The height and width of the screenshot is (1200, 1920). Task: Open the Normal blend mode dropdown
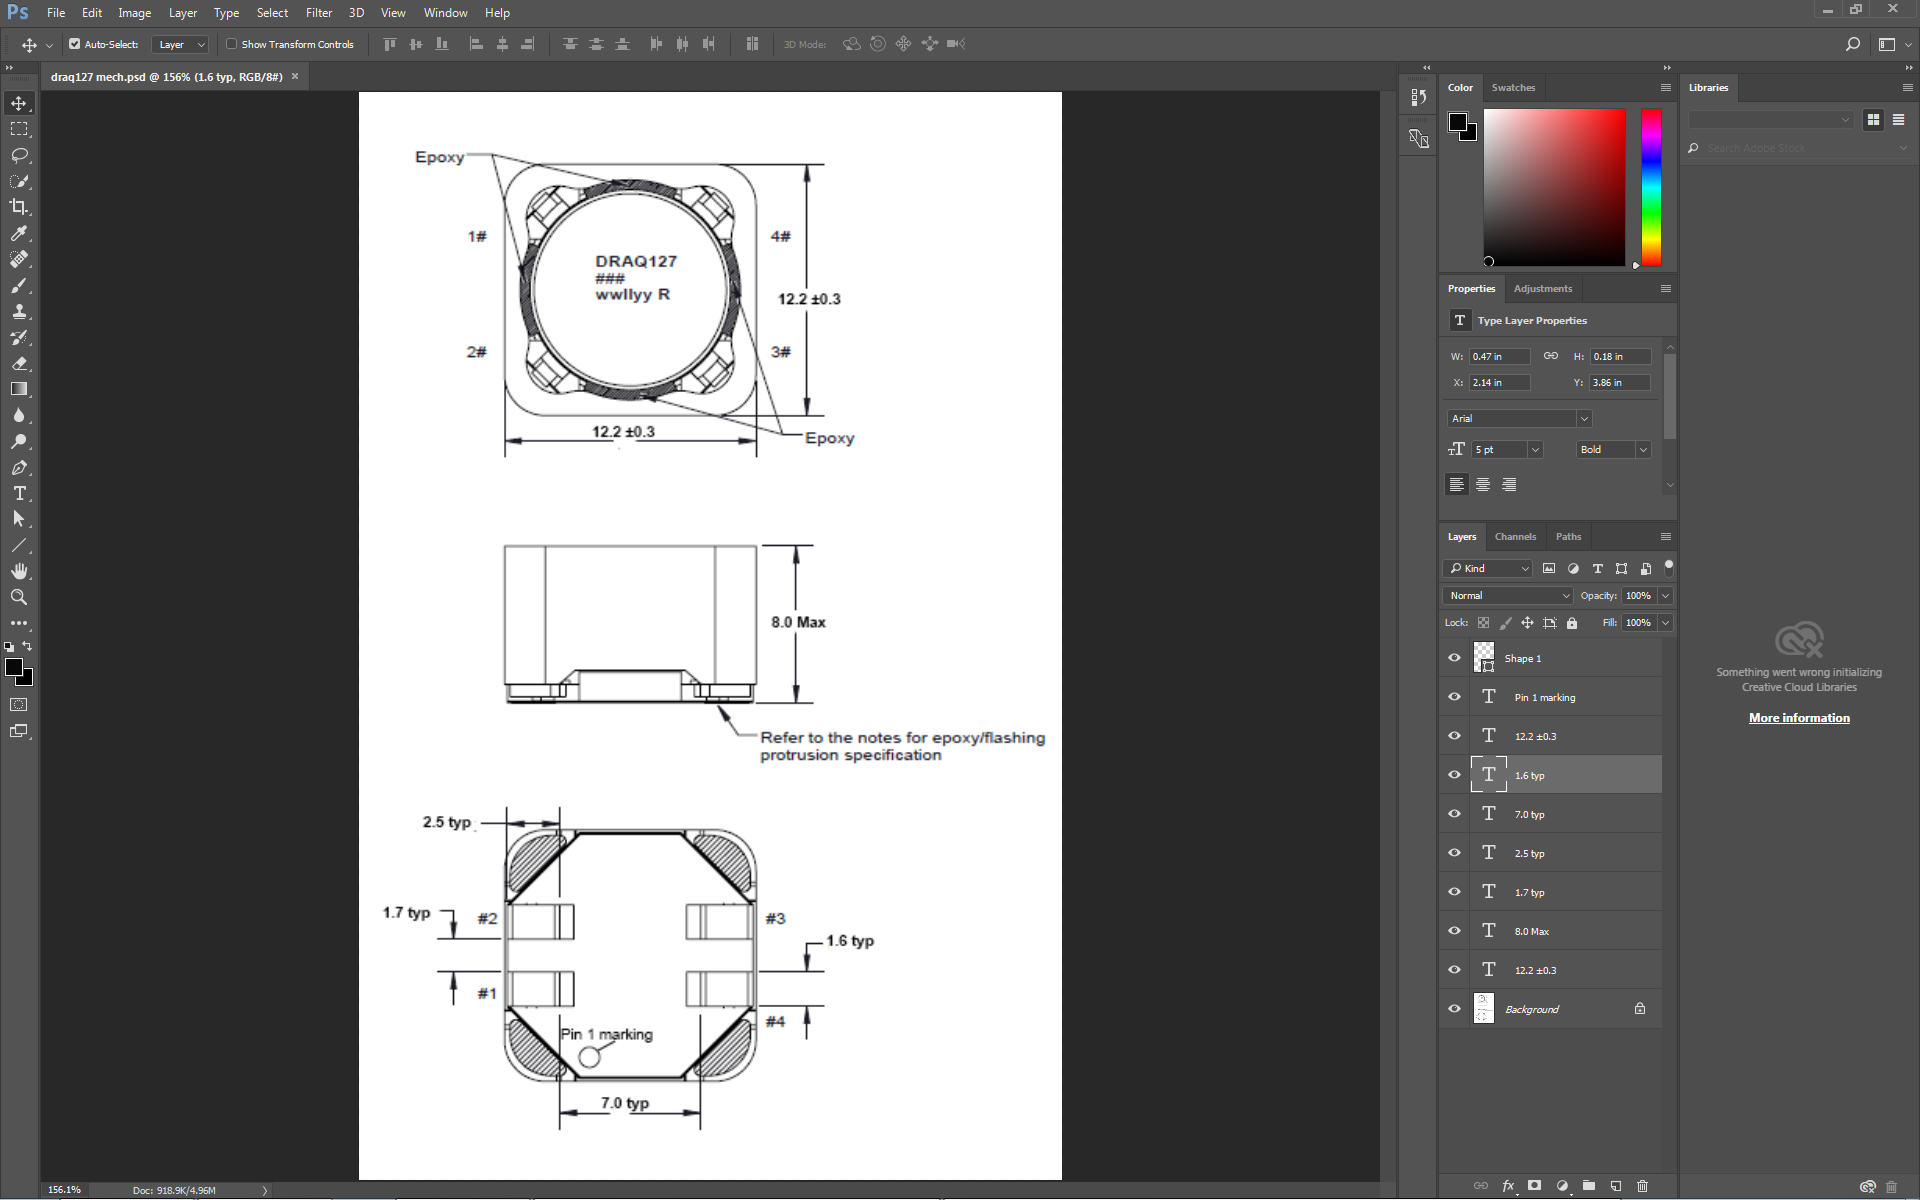click(x=1508, y=595)
